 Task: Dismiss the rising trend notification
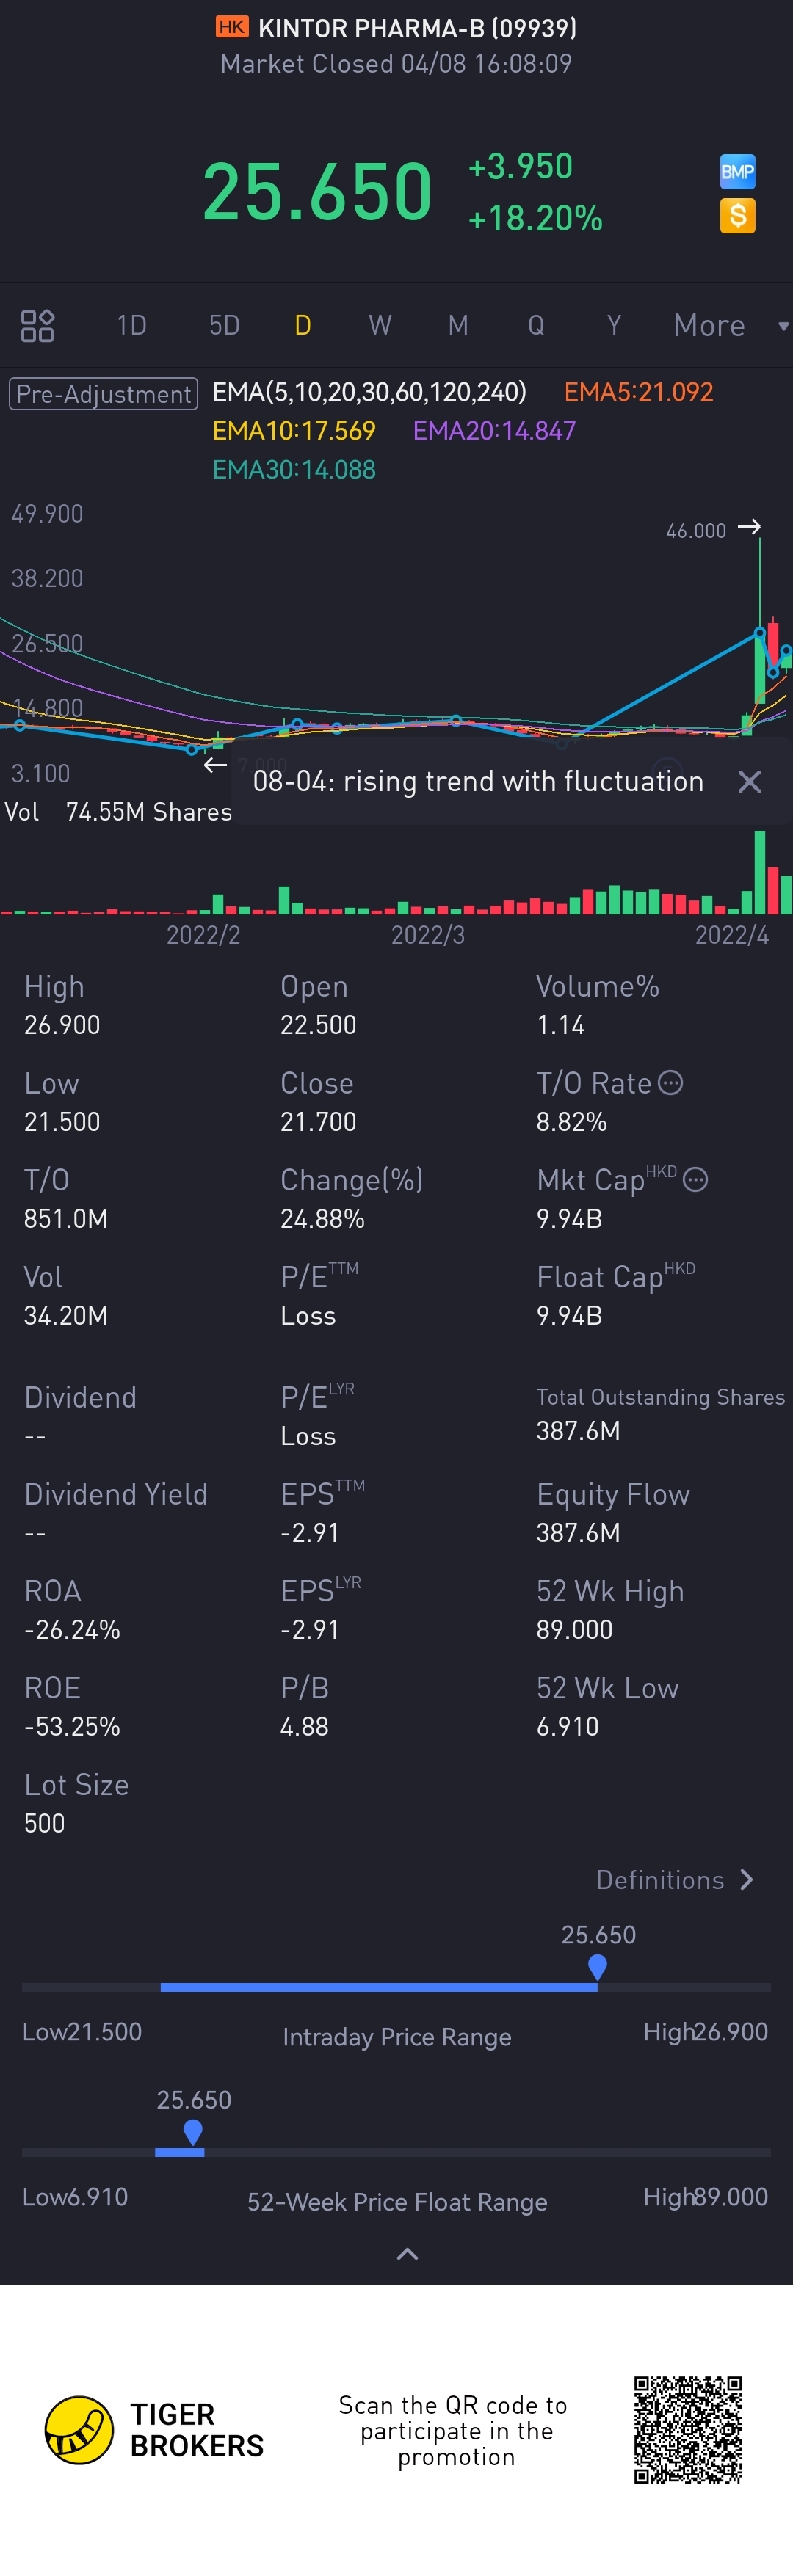[749, 781]
